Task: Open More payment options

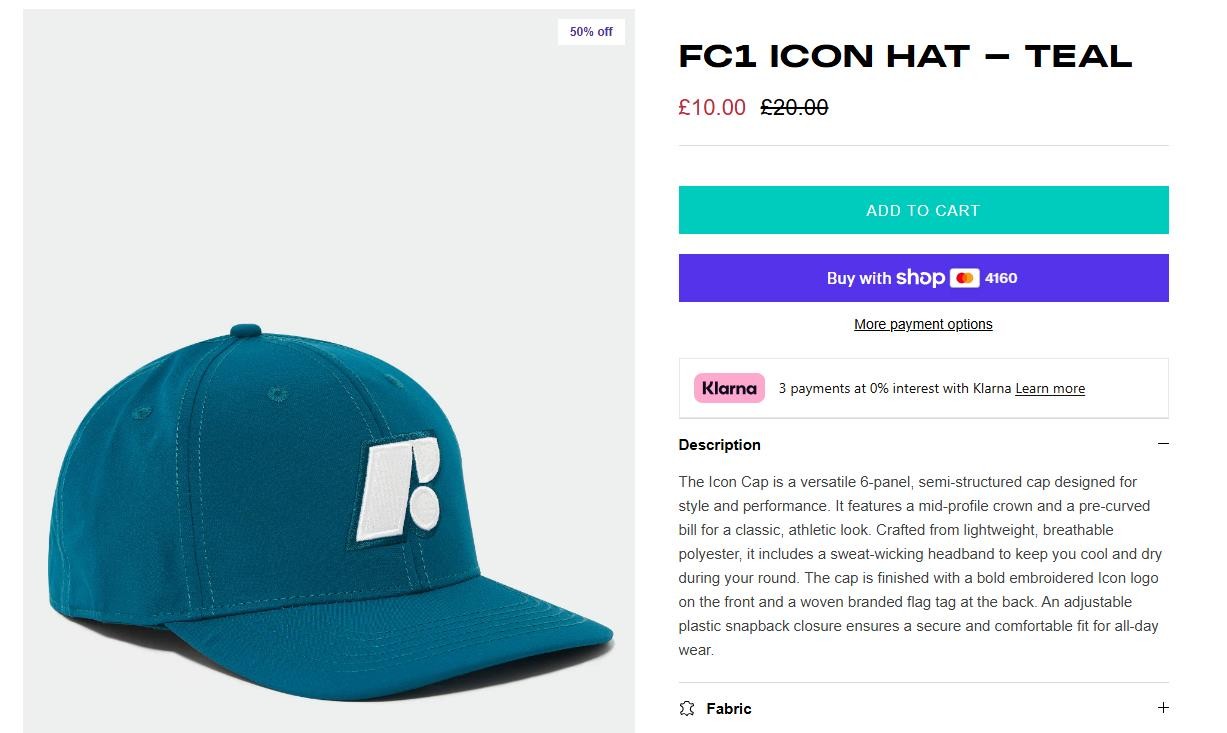Action: tap(923, 324)
